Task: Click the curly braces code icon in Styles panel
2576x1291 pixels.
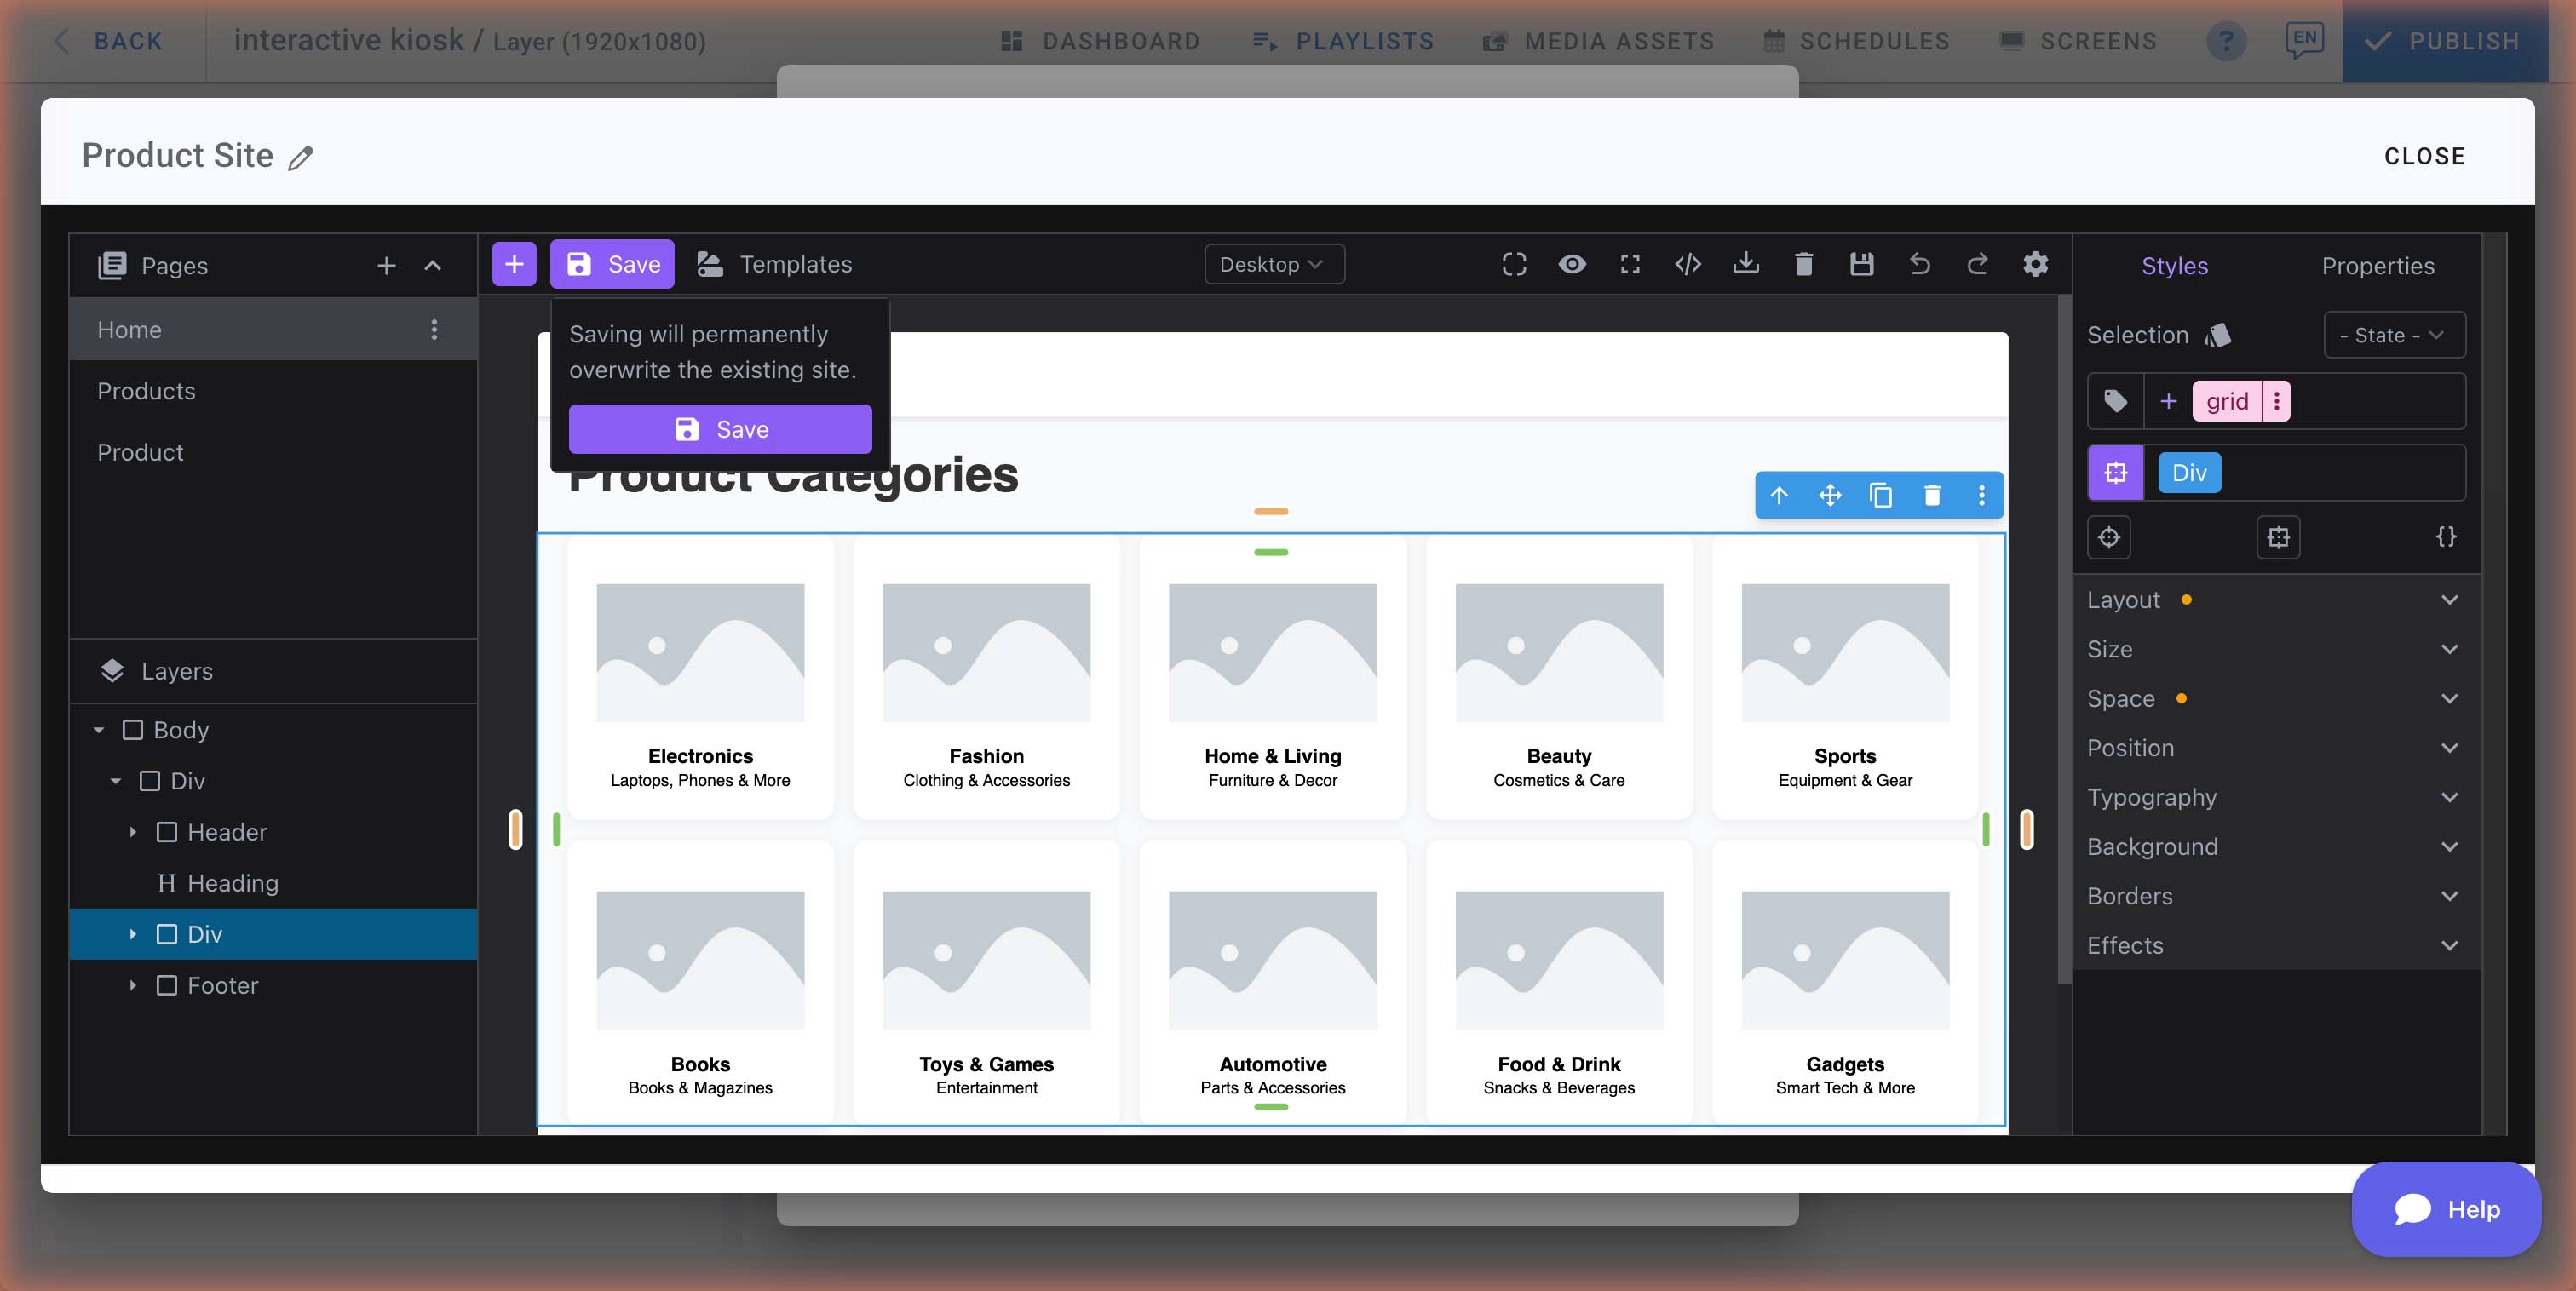Action: pyautogui.click(x=2447, y=537)
